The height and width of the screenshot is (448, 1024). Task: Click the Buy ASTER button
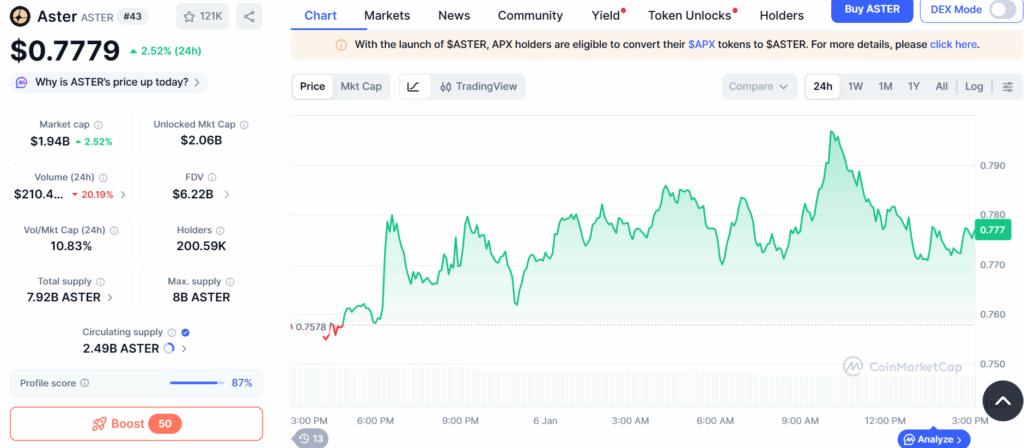click(872, 10)
